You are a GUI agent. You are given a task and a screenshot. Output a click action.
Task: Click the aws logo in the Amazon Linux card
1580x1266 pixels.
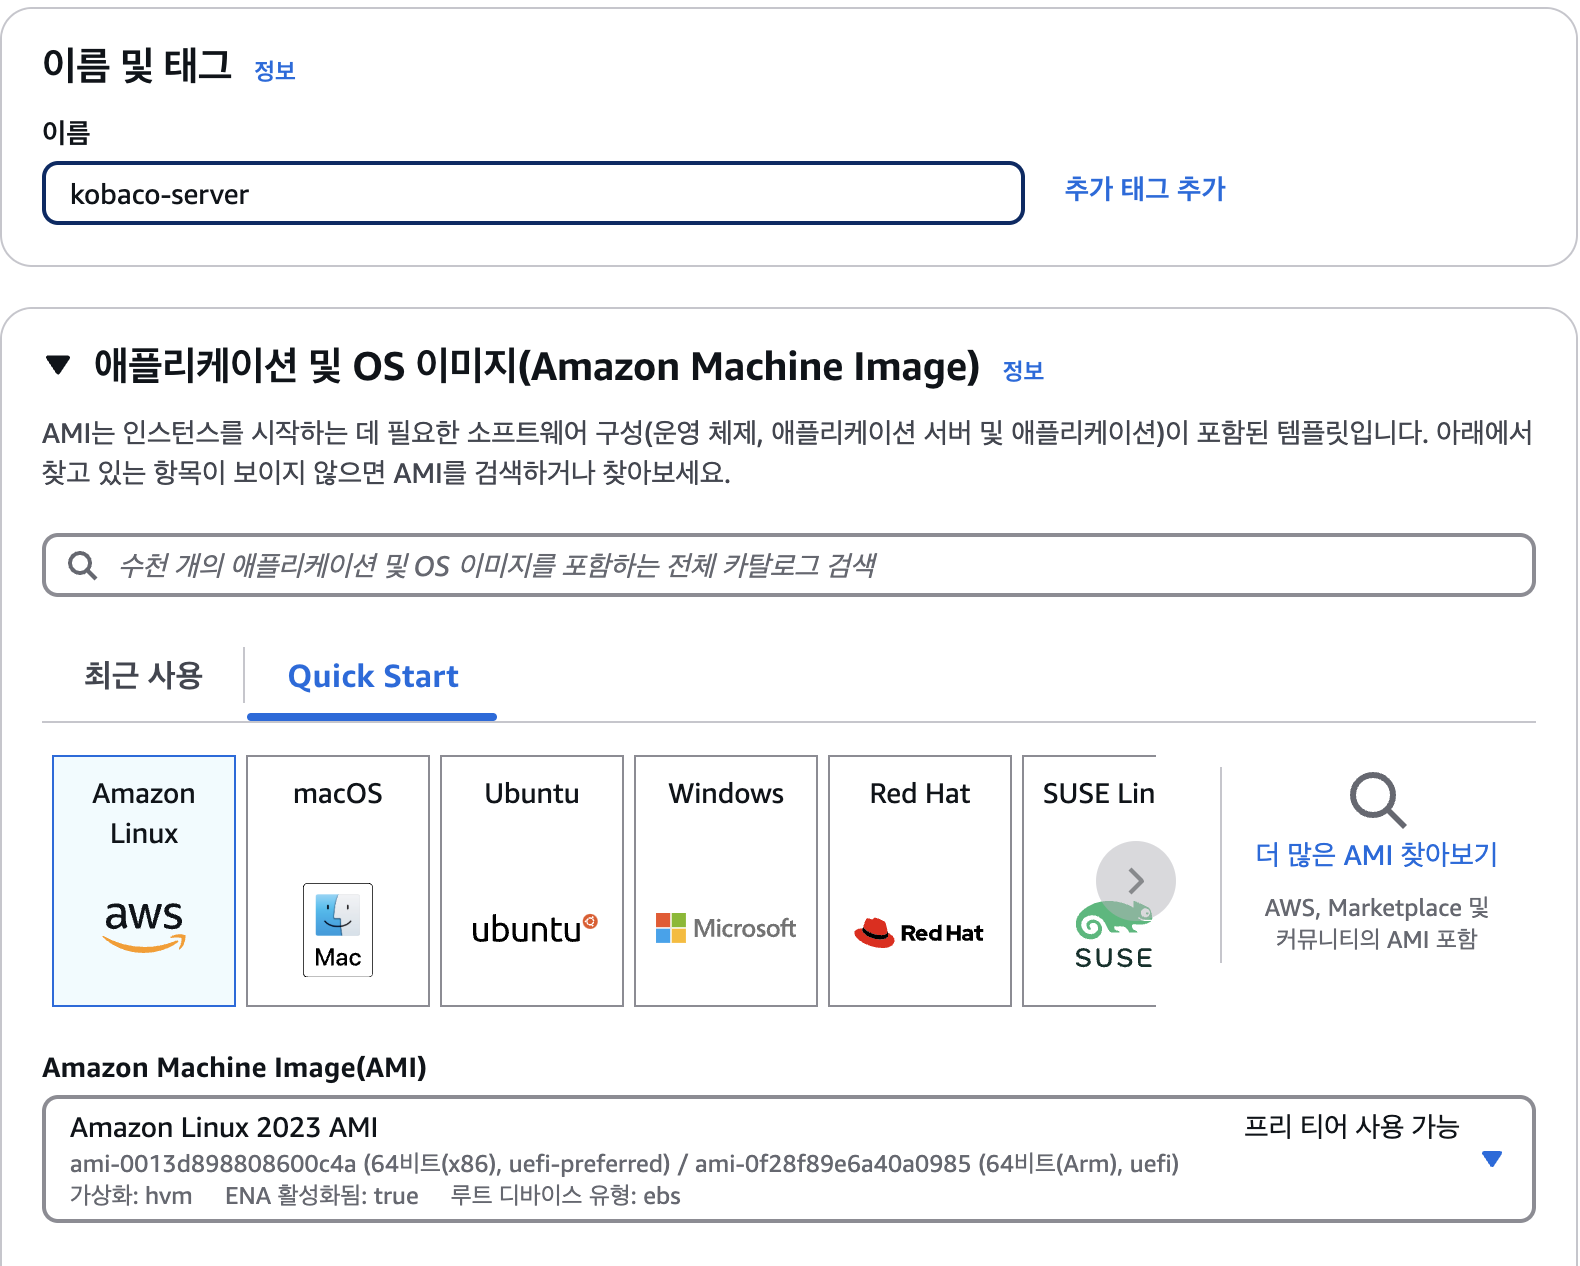(144, 925)
